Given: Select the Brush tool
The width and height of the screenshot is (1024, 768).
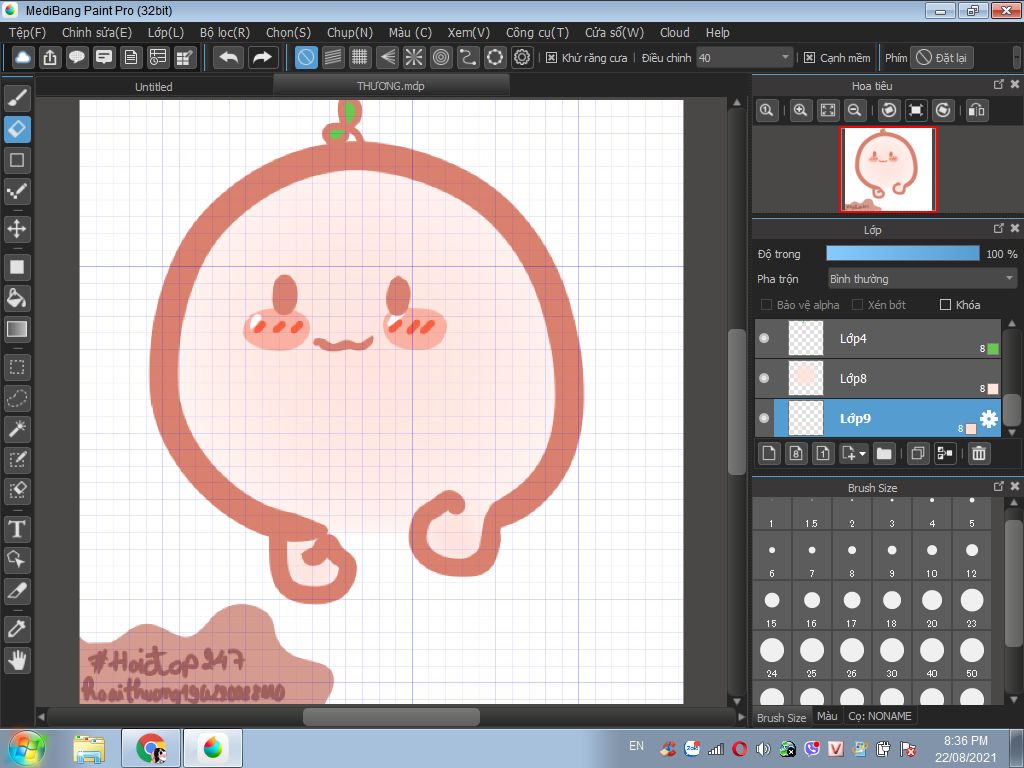Looking at the screenshot, I should (x=17, y=98).
